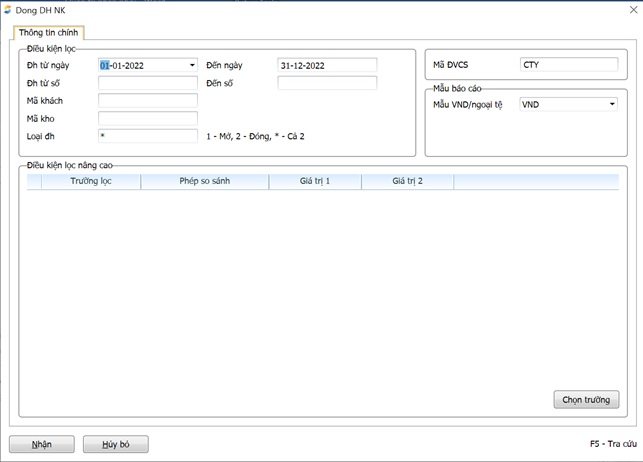Viewport: 643px width, 462px height.
Task: Focus the Đh từ số input box
Action: pos(148,83)
